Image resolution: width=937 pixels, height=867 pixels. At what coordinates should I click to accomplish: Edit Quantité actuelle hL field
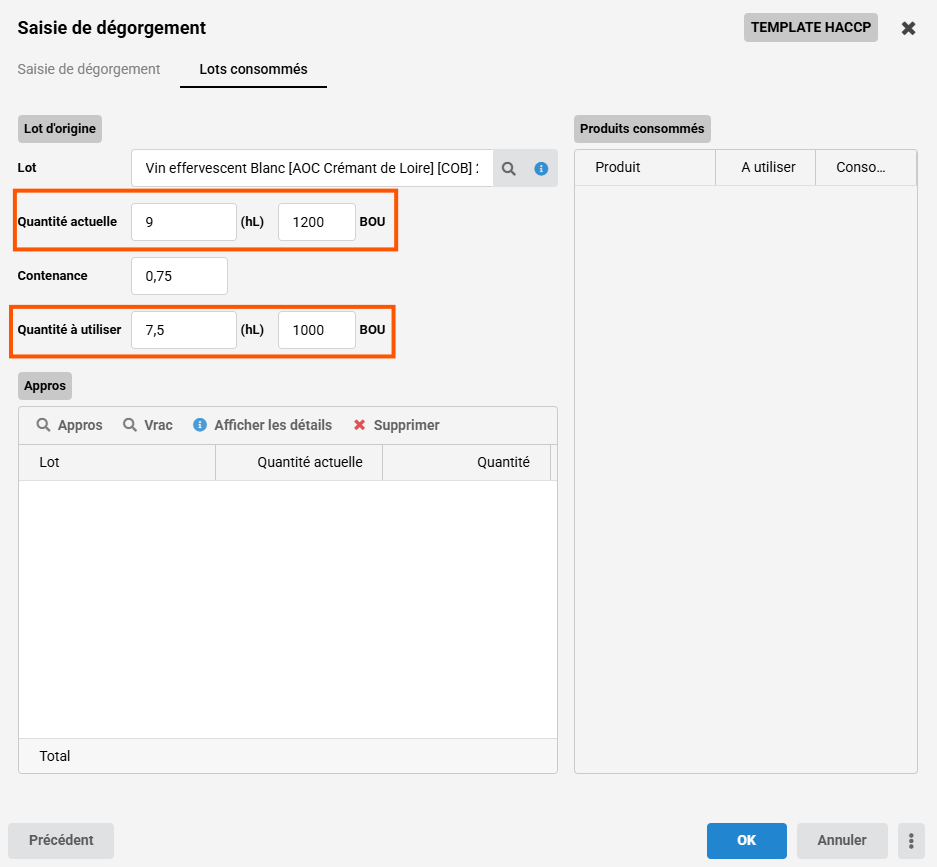[184, 222]
